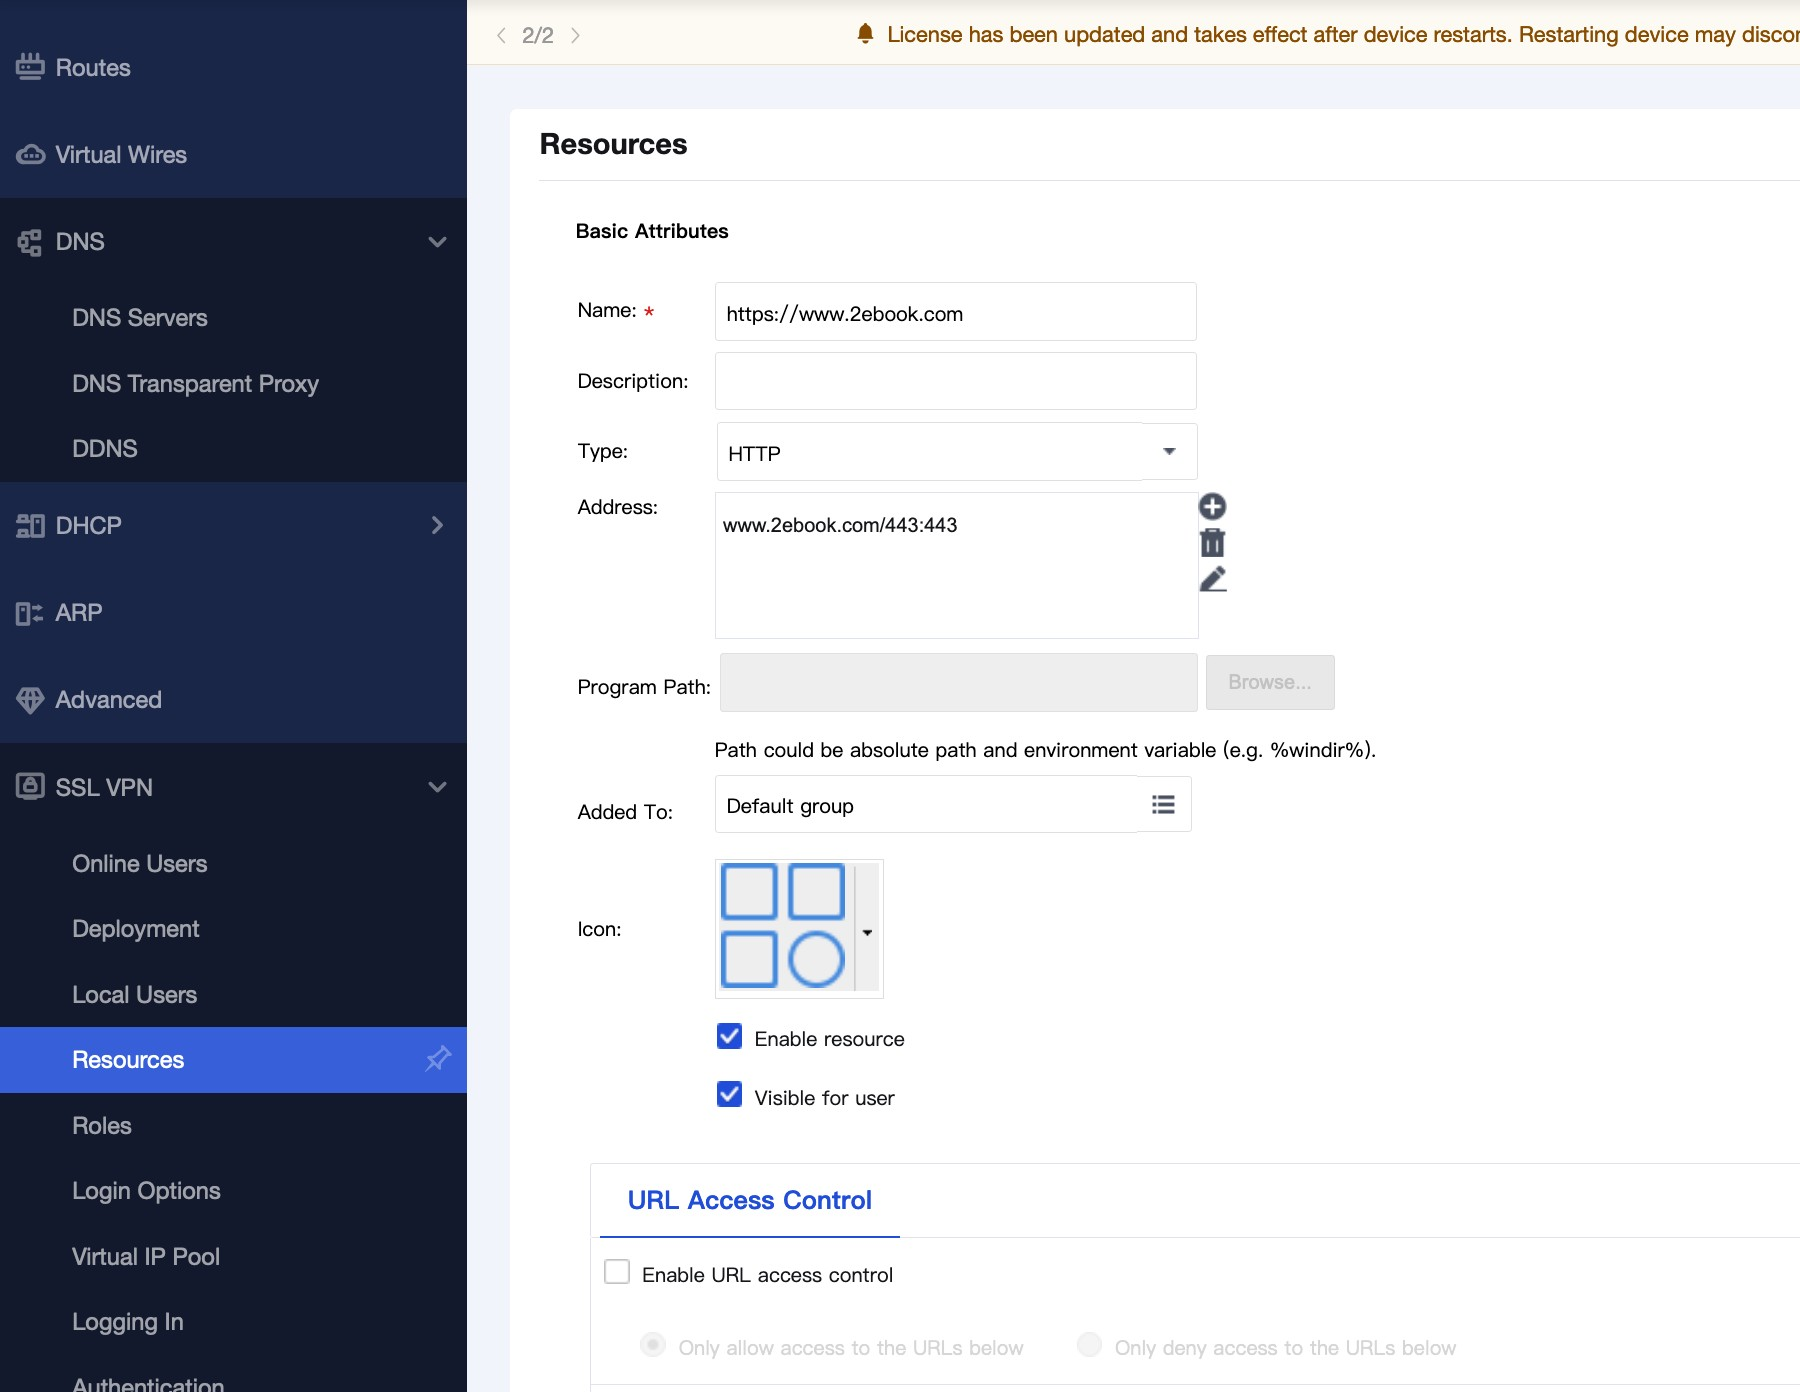The width and height of the screenshot is (1800, 1392).
Task: Add an address with the plus icon
Action: point(1212,507)
